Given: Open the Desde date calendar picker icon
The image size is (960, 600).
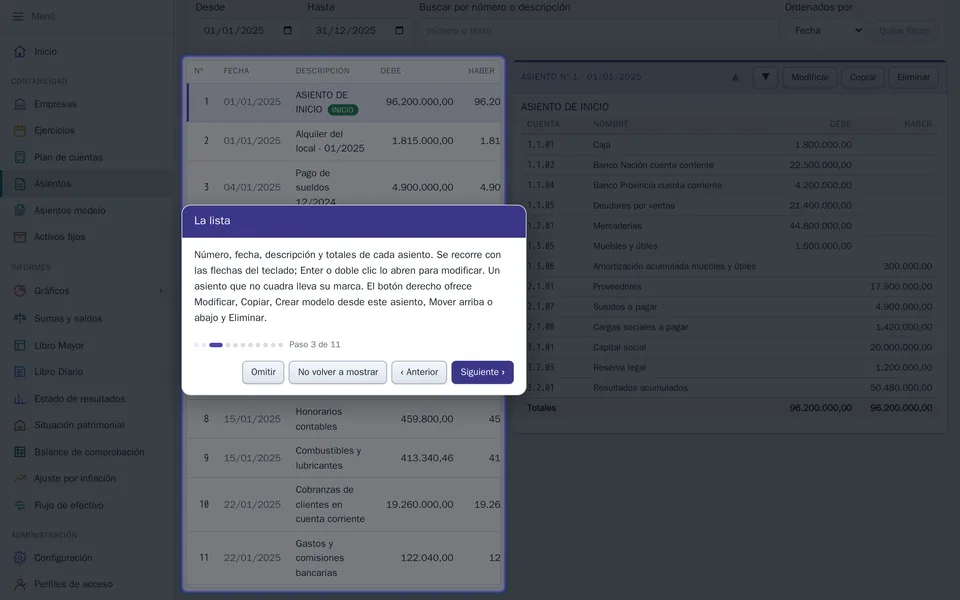Looking at the screenshot, I should tap(288, 30).
